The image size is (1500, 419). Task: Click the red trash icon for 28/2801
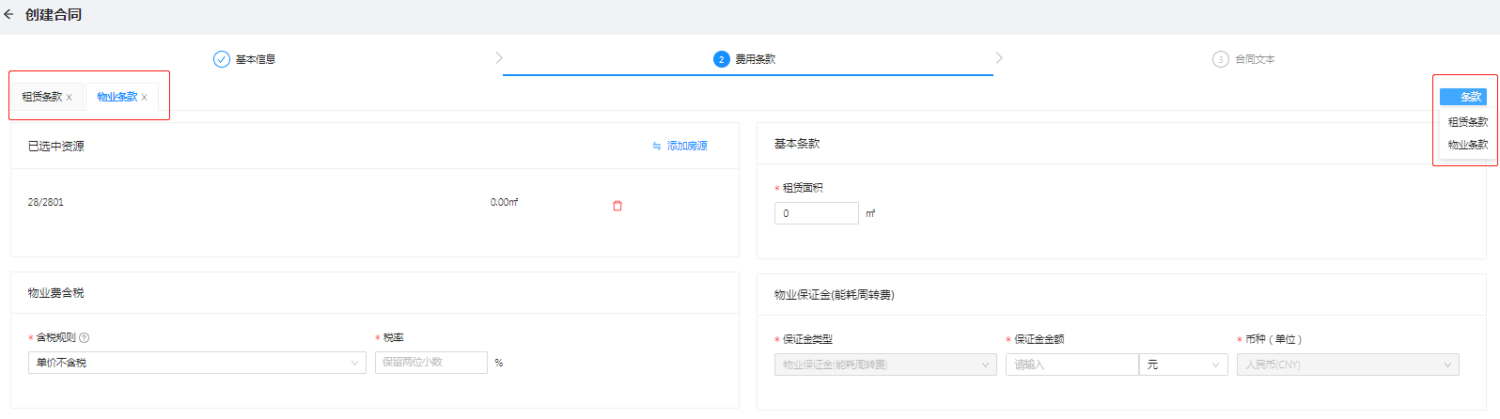click(617, 205)
